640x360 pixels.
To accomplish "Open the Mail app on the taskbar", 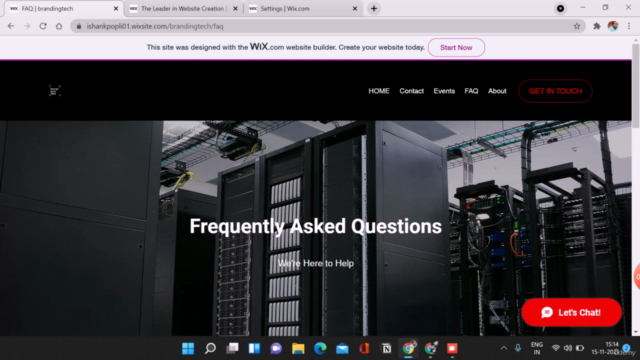I will [x=342, y=348].
